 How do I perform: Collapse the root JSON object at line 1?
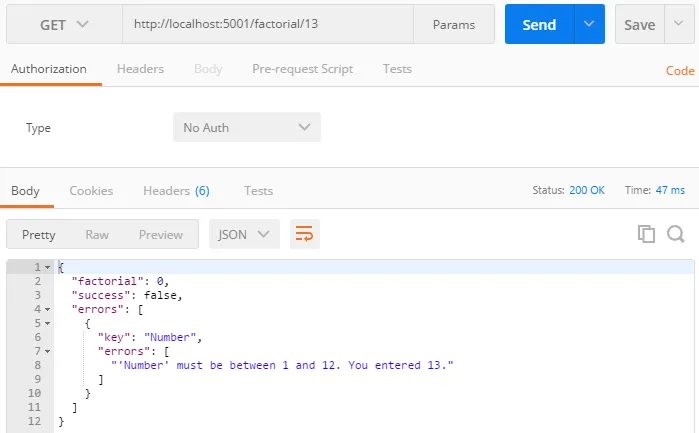coord(48,267)
